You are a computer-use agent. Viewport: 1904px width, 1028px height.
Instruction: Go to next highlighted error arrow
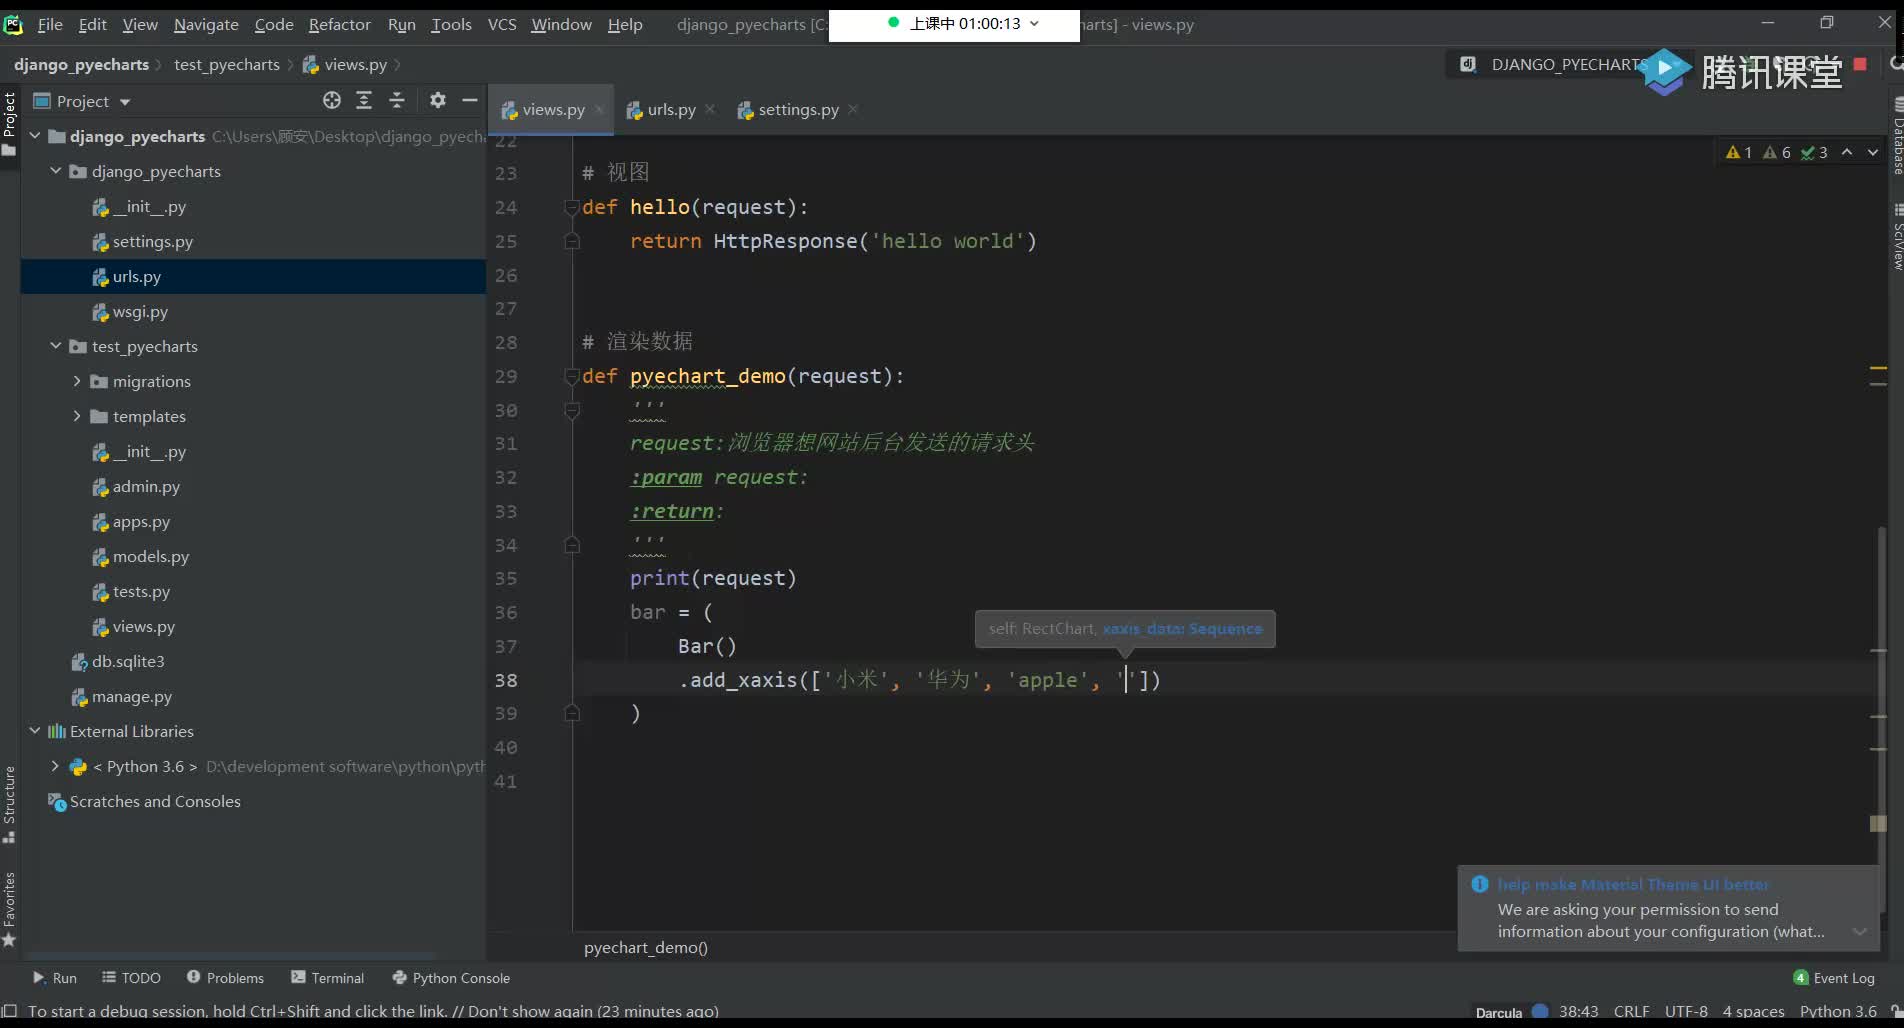(x=1872, y=152)
